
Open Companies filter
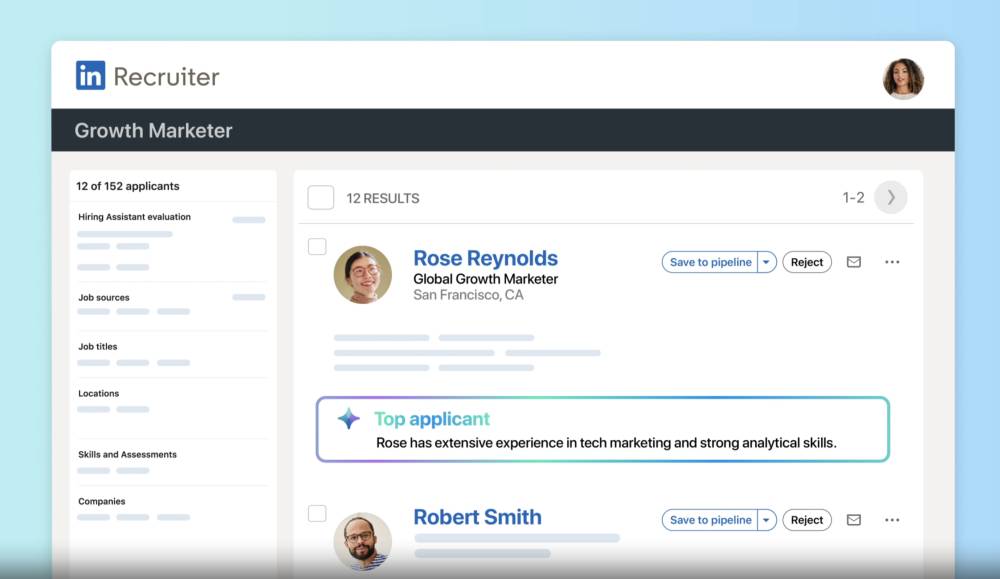tap(102, 501)
